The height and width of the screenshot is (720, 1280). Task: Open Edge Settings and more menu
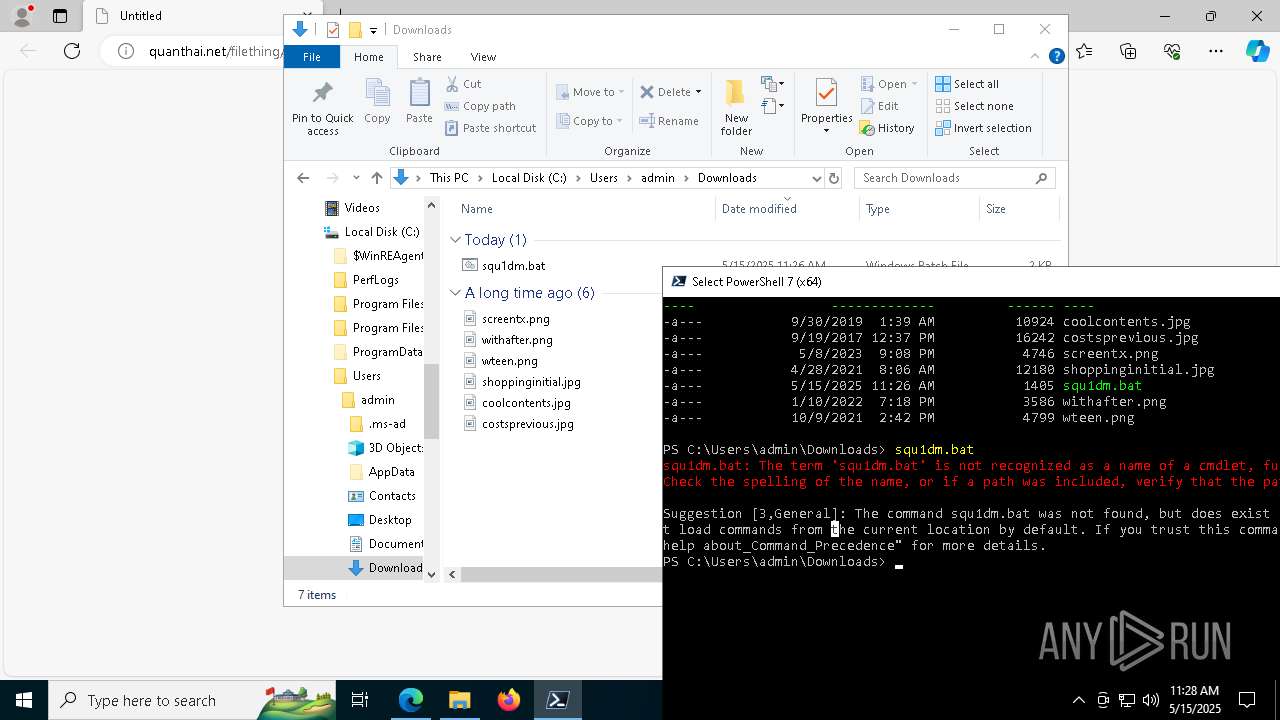(x=1216, y=51)
